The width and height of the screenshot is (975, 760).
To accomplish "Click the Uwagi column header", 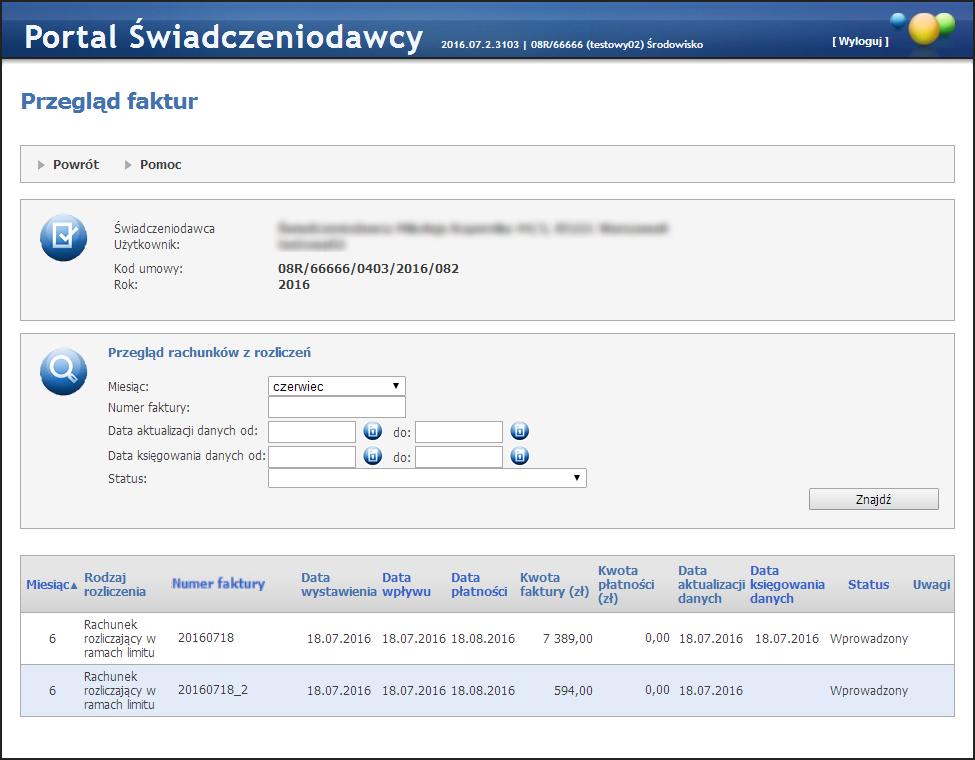I will coord(931,585).
